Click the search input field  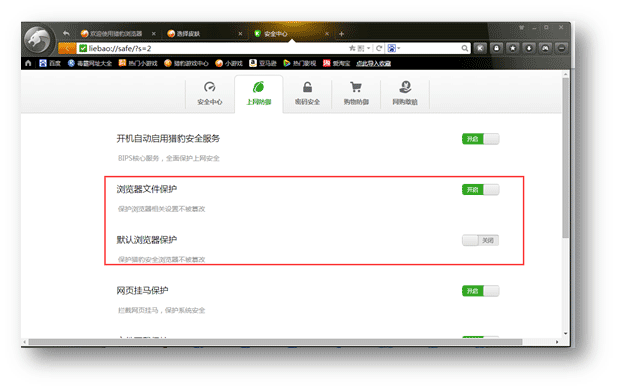431,48
